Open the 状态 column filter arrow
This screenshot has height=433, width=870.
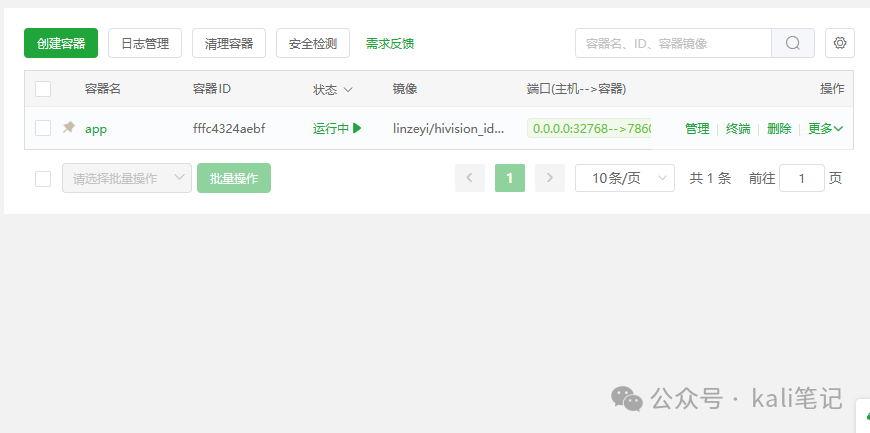(348, 90)
